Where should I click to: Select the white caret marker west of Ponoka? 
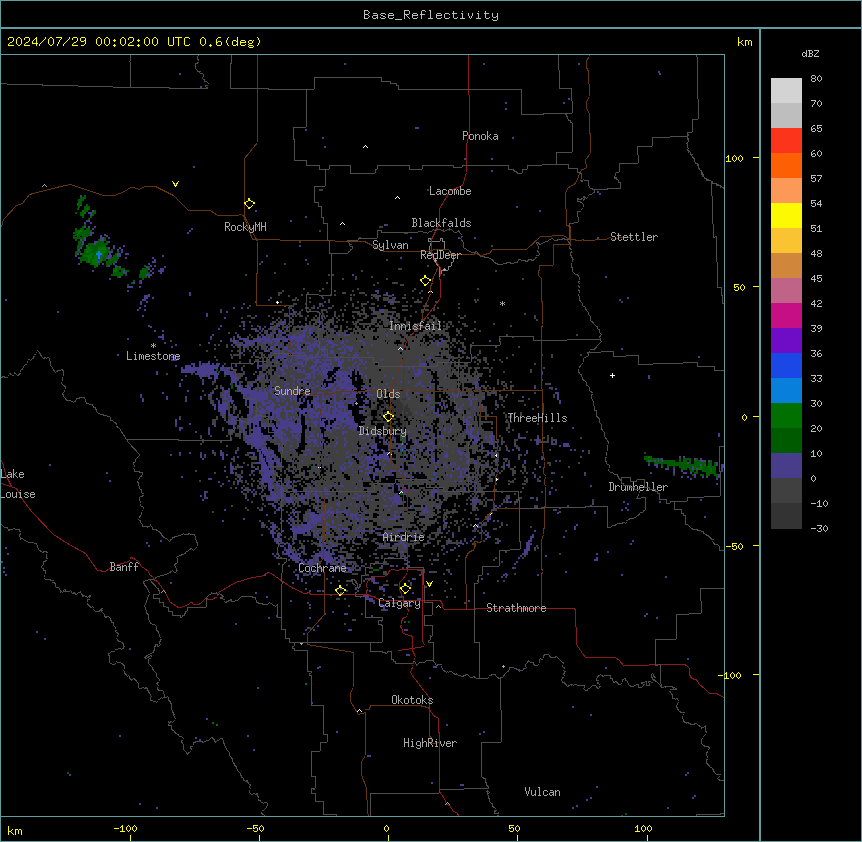click(x=365, y=147)
